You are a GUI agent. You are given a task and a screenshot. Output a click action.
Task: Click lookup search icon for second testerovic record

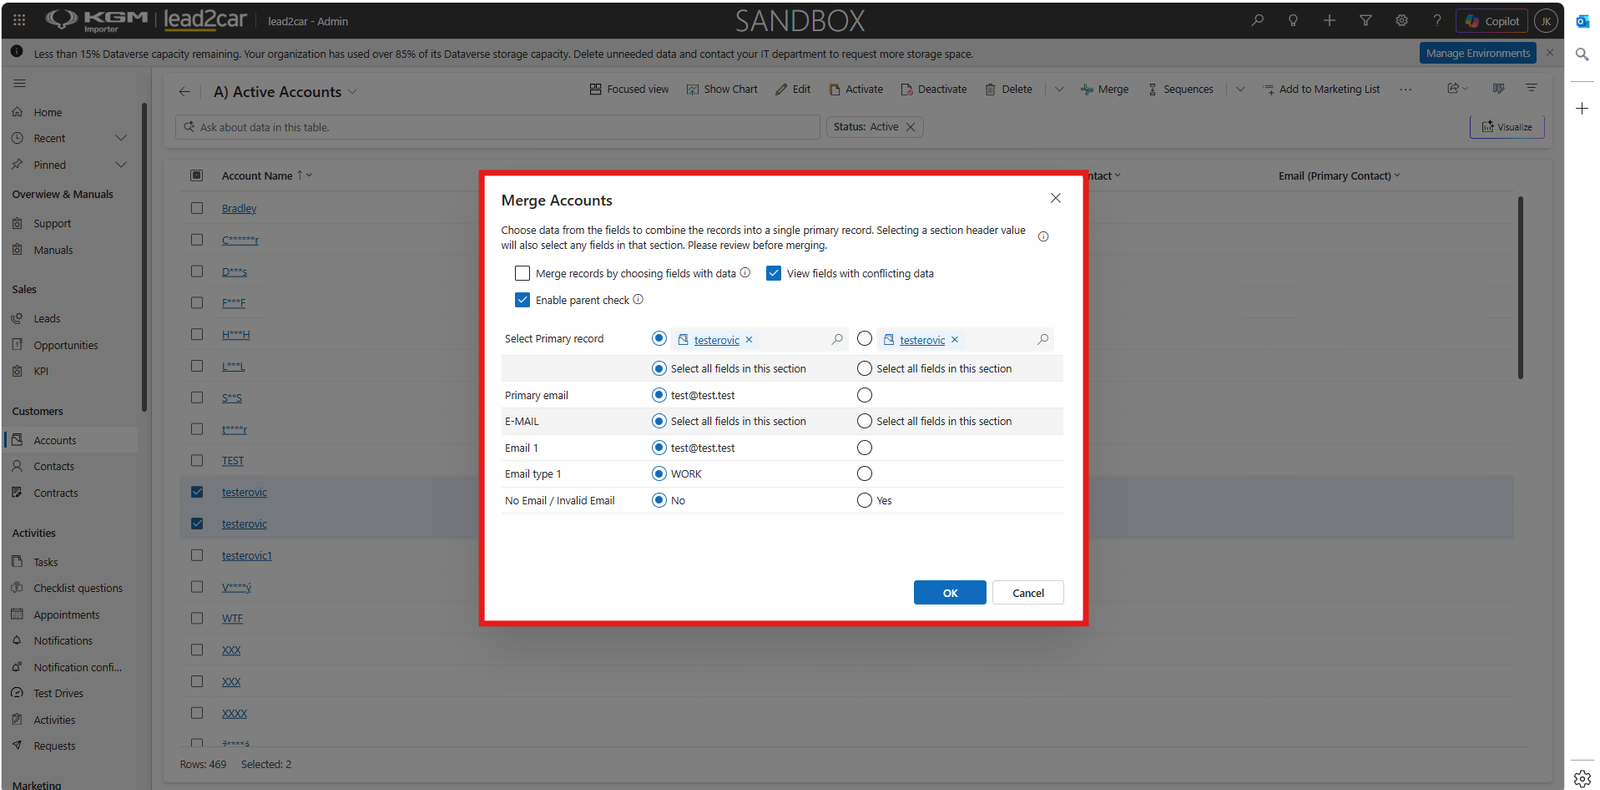(1043, 339)
